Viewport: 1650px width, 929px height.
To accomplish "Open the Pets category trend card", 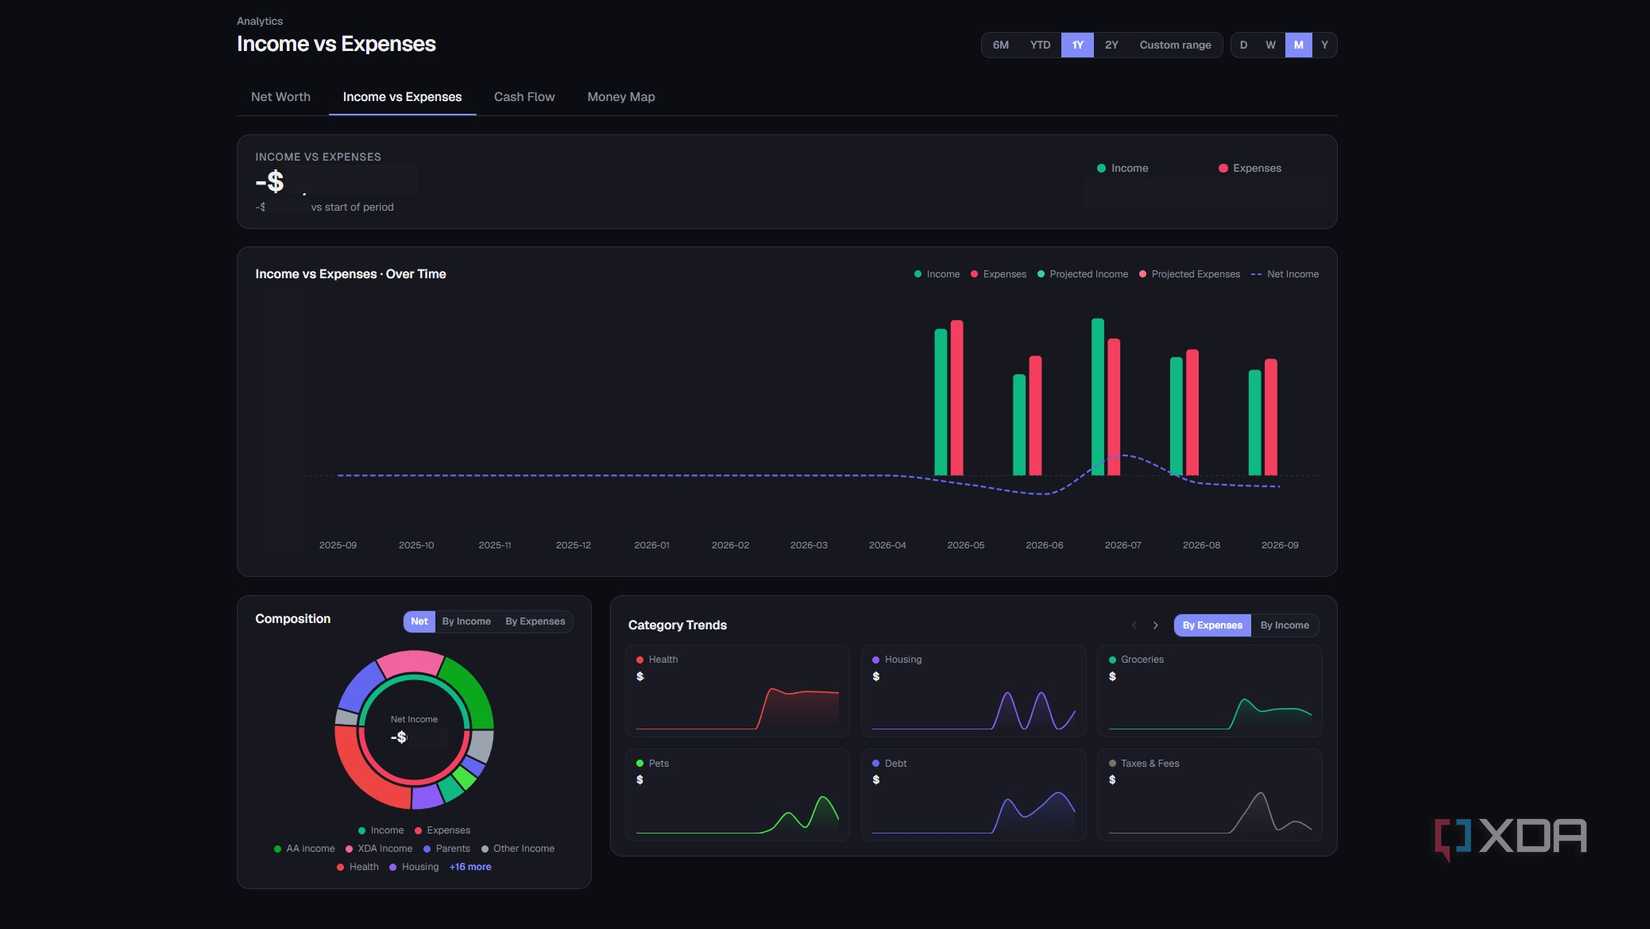I will [738, 795].
